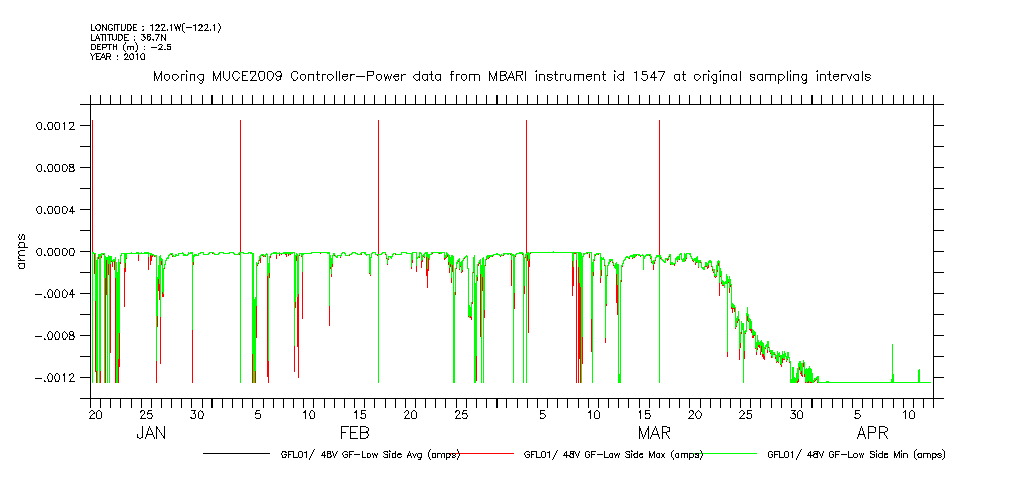Choose the APR month label
The height and width of the screenshot is (504, 1009).
point(873,433)
